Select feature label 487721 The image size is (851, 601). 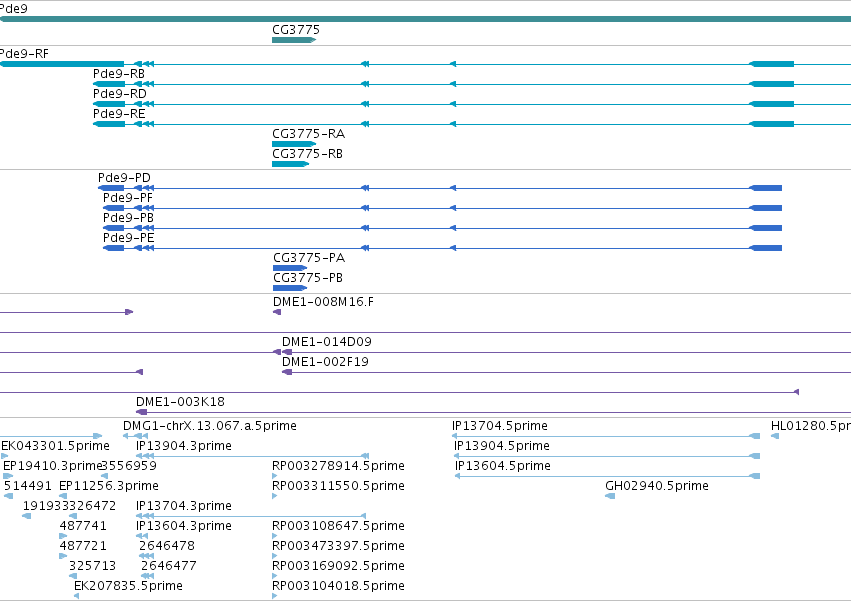click(x=83, y=546)
